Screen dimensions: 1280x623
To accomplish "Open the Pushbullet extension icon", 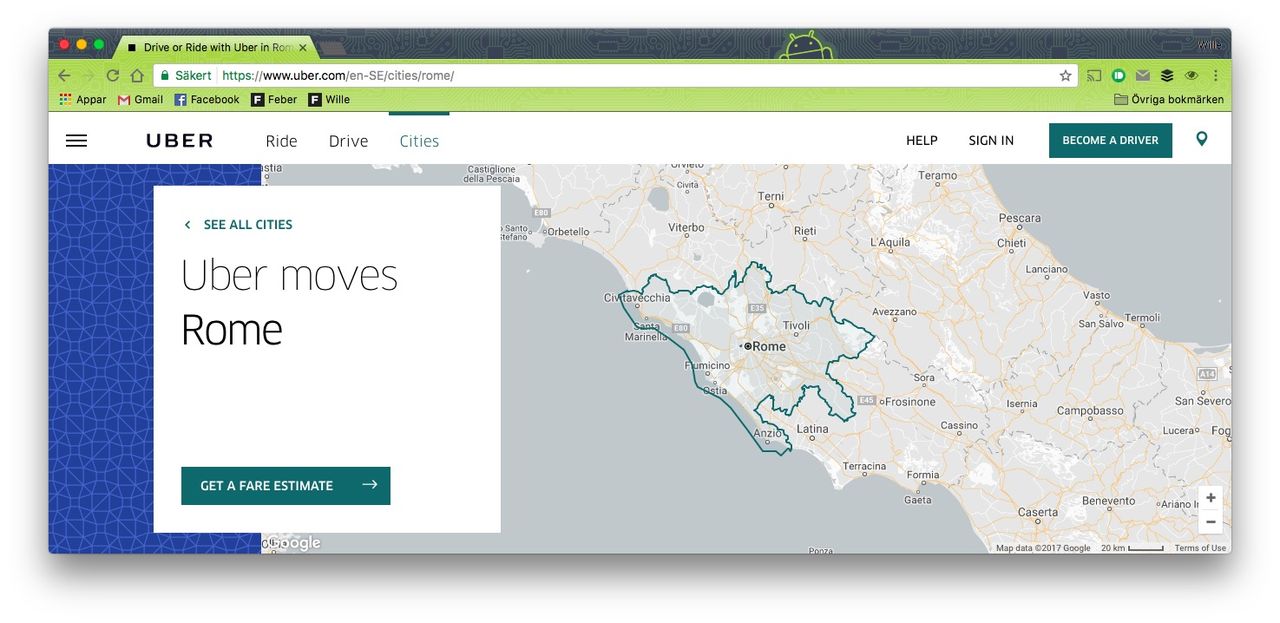I will click(x=1118, y=75).
